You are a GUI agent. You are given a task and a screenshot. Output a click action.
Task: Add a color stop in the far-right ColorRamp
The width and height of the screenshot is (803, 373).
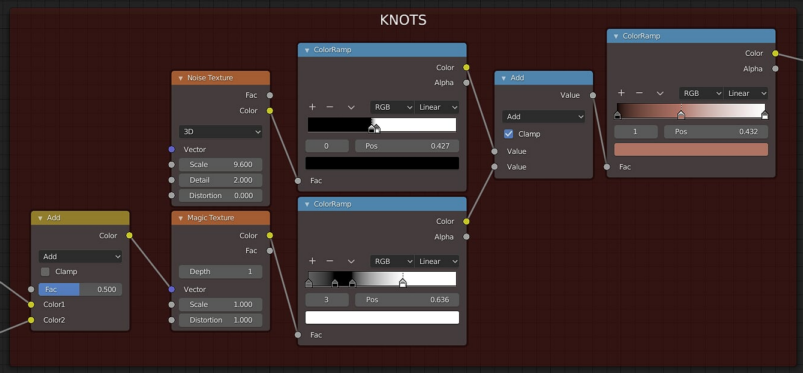[621, 93]
